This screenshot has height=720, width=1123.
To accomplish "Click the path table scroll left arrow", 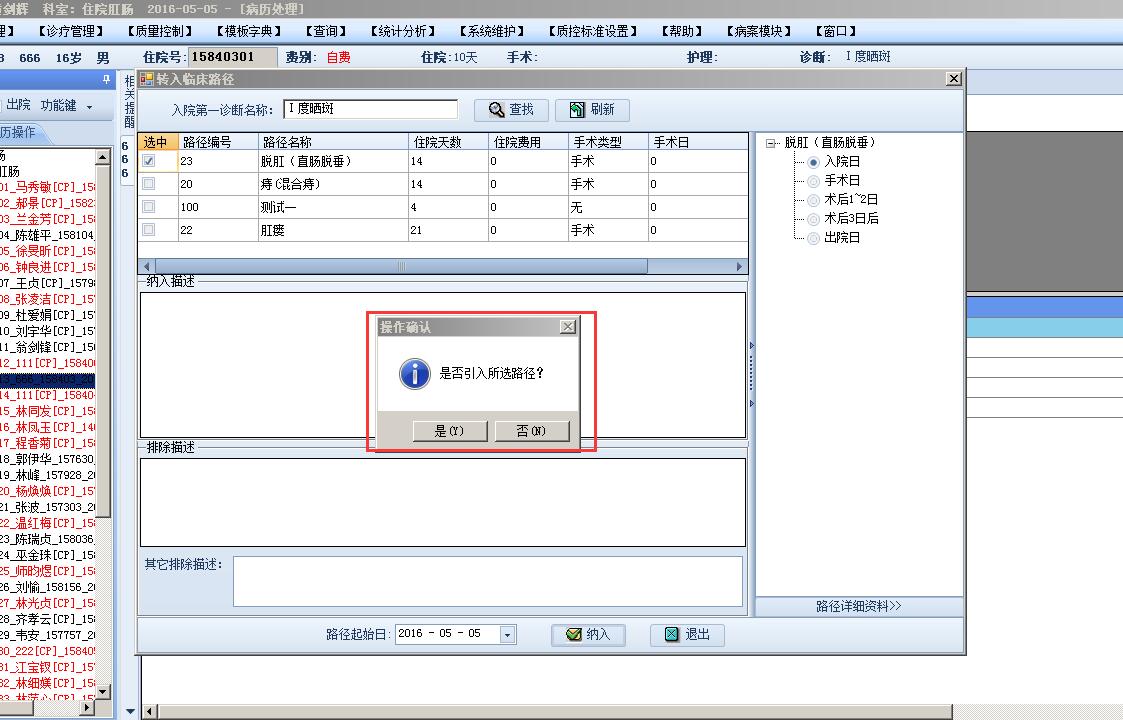I will [x=147, y=267].
